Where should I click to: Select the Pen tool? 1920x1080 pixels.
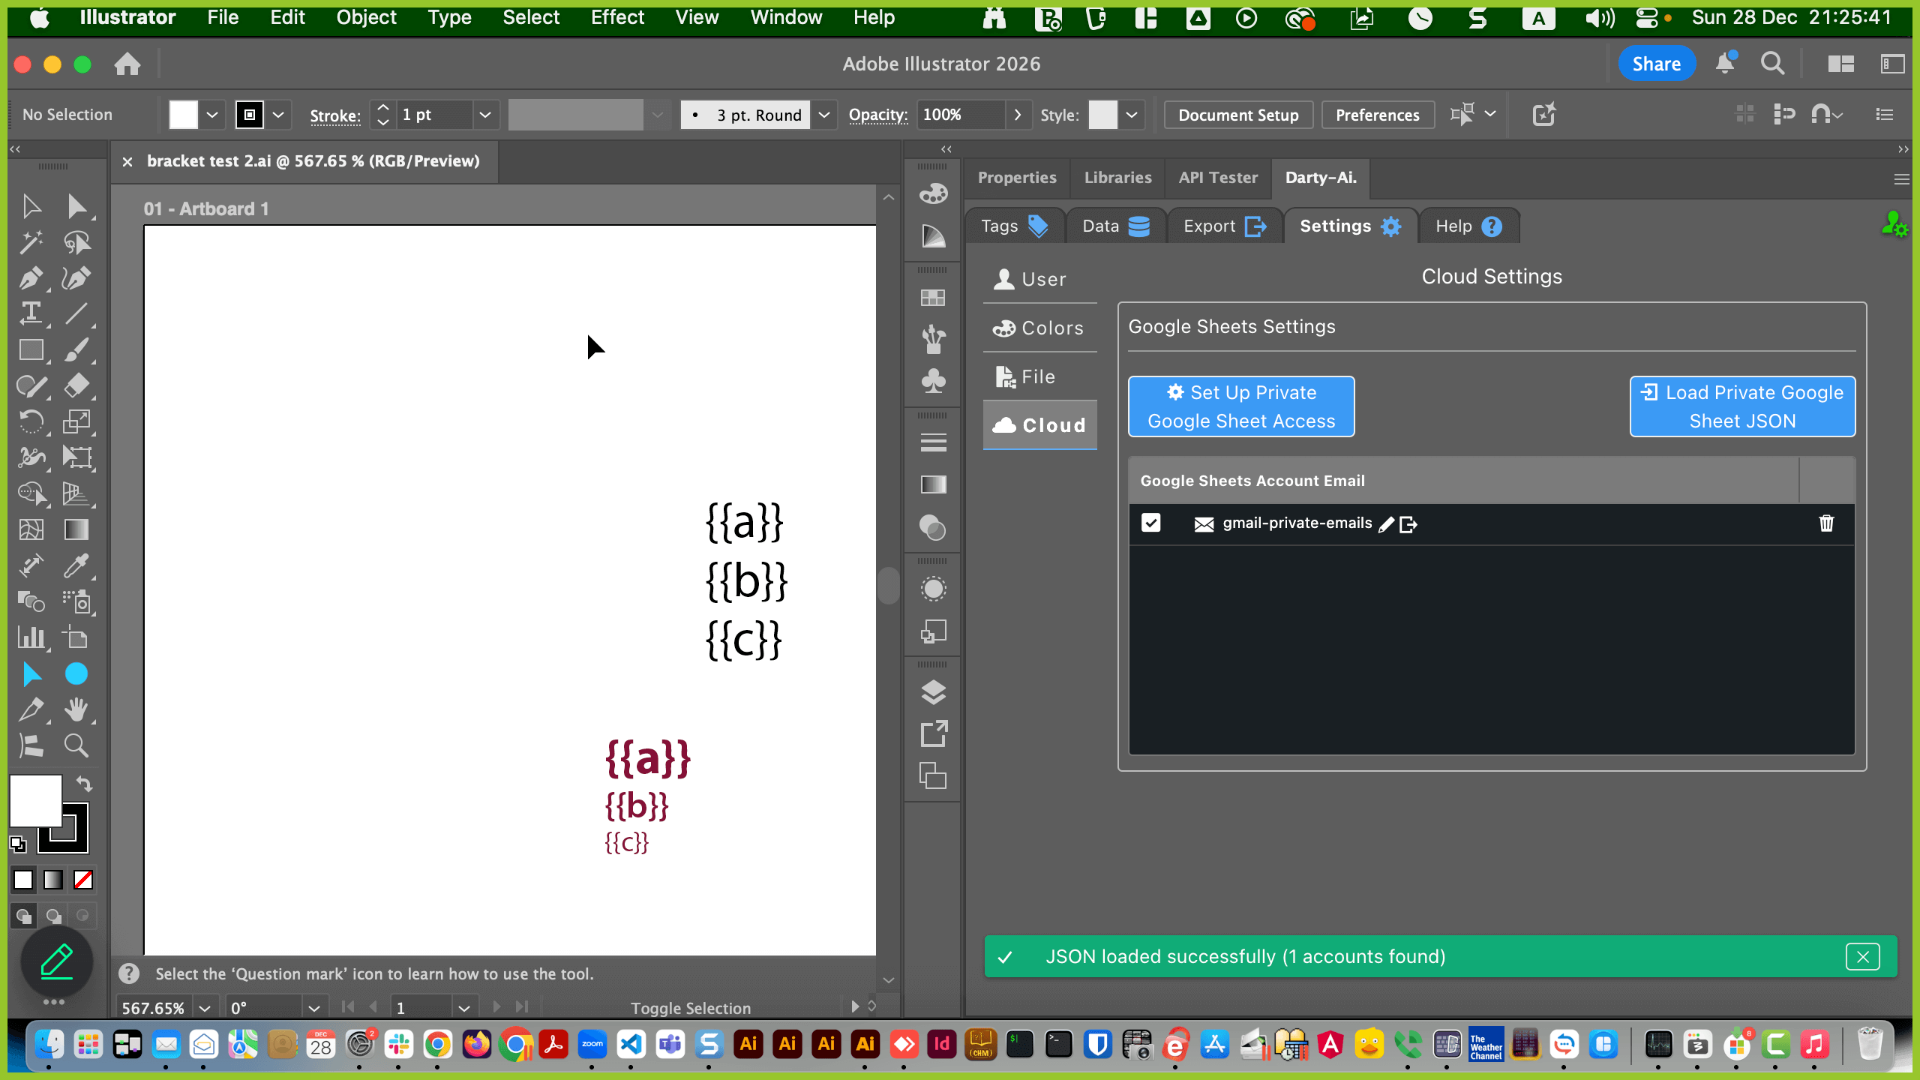point(31,278)
